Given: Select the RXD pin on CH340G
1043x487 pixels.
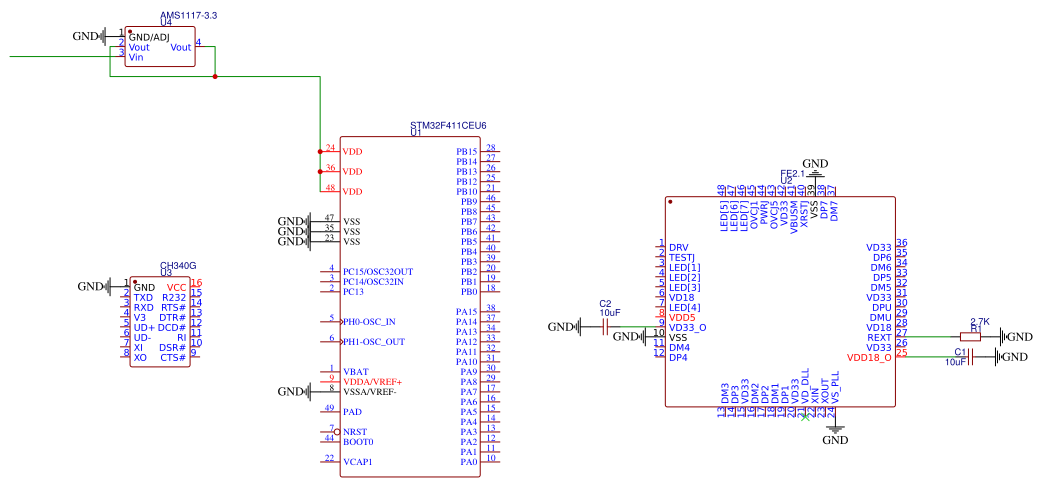Looking at the screenshot, I should pos(143,308).
